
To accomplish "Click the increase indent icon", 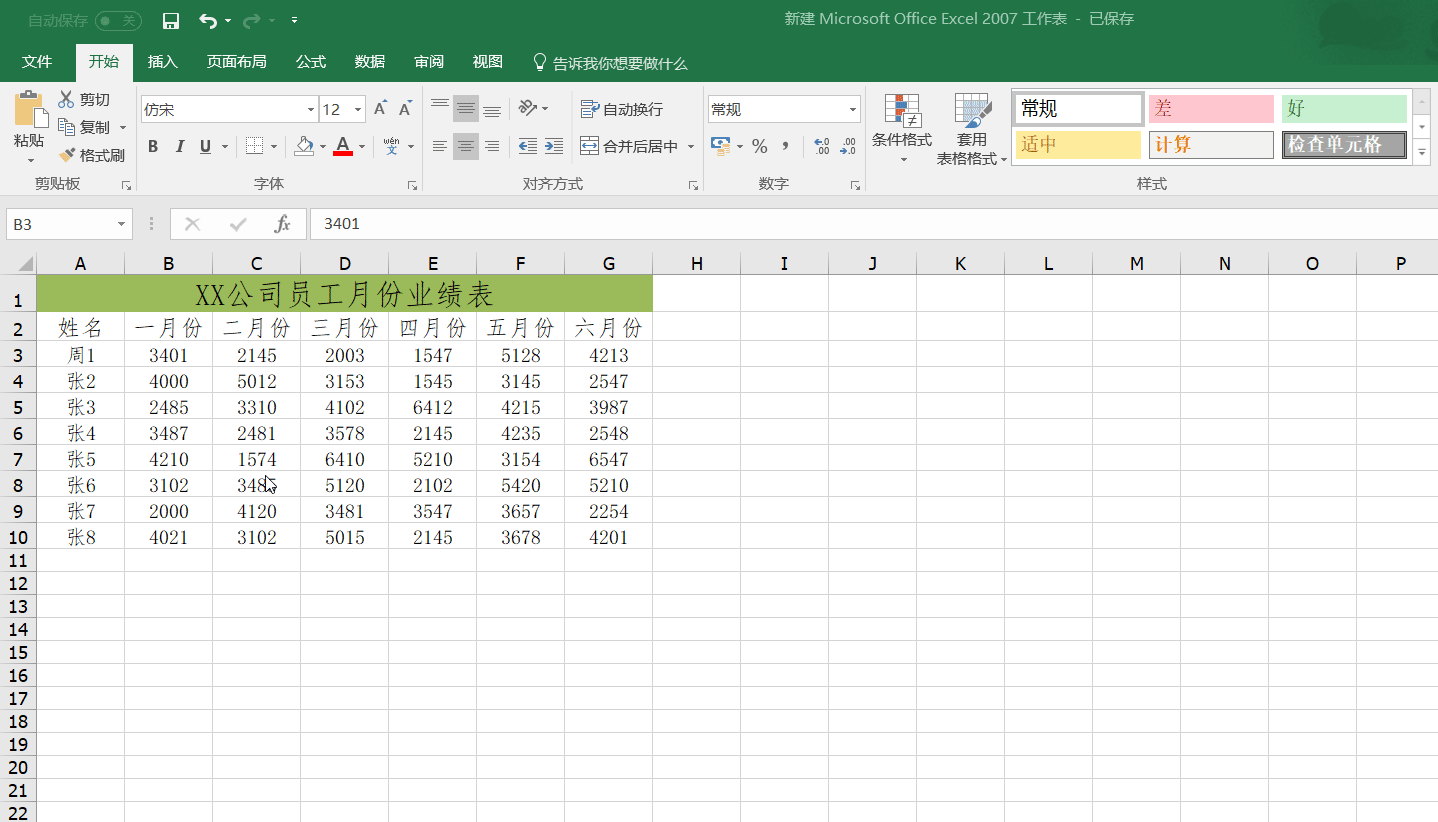I will [x=554, y=146].
